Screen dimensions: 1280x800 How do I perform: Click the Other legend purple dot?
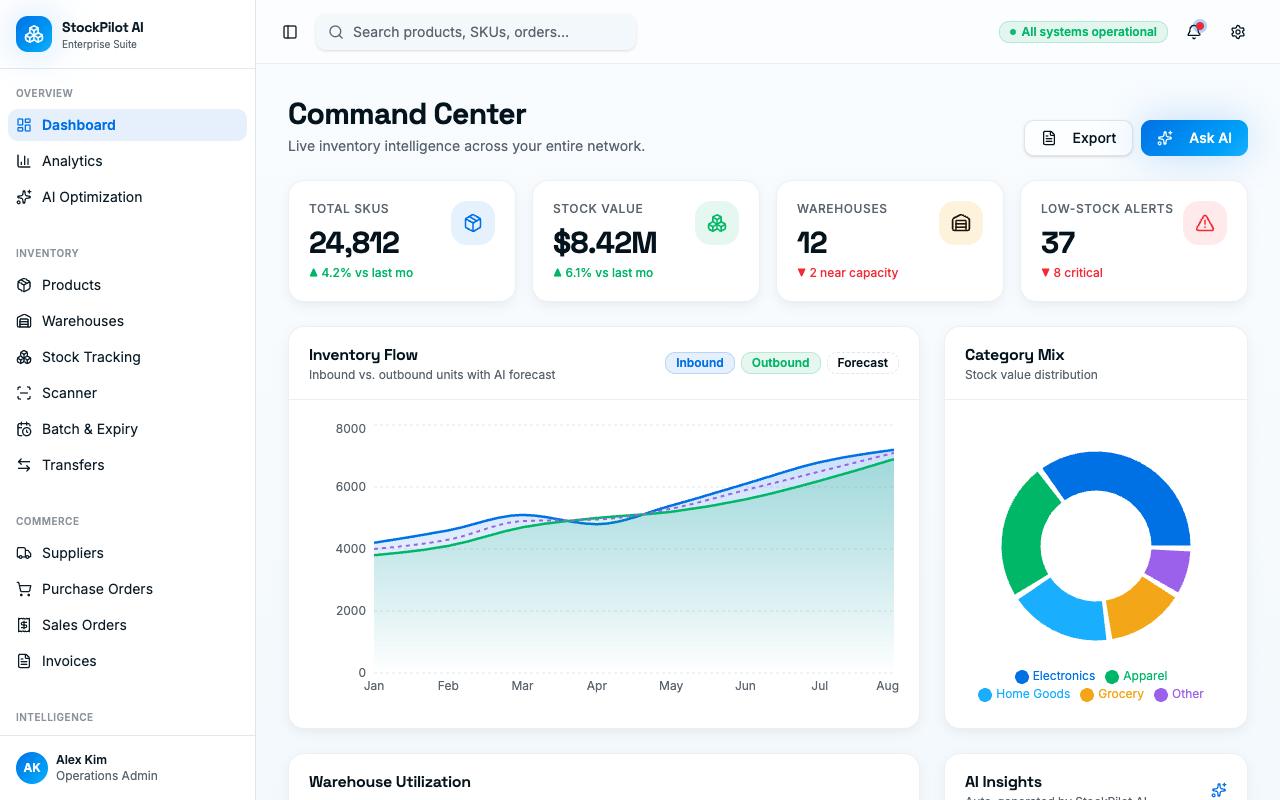pyautogui.click(x=1161, y=695)
